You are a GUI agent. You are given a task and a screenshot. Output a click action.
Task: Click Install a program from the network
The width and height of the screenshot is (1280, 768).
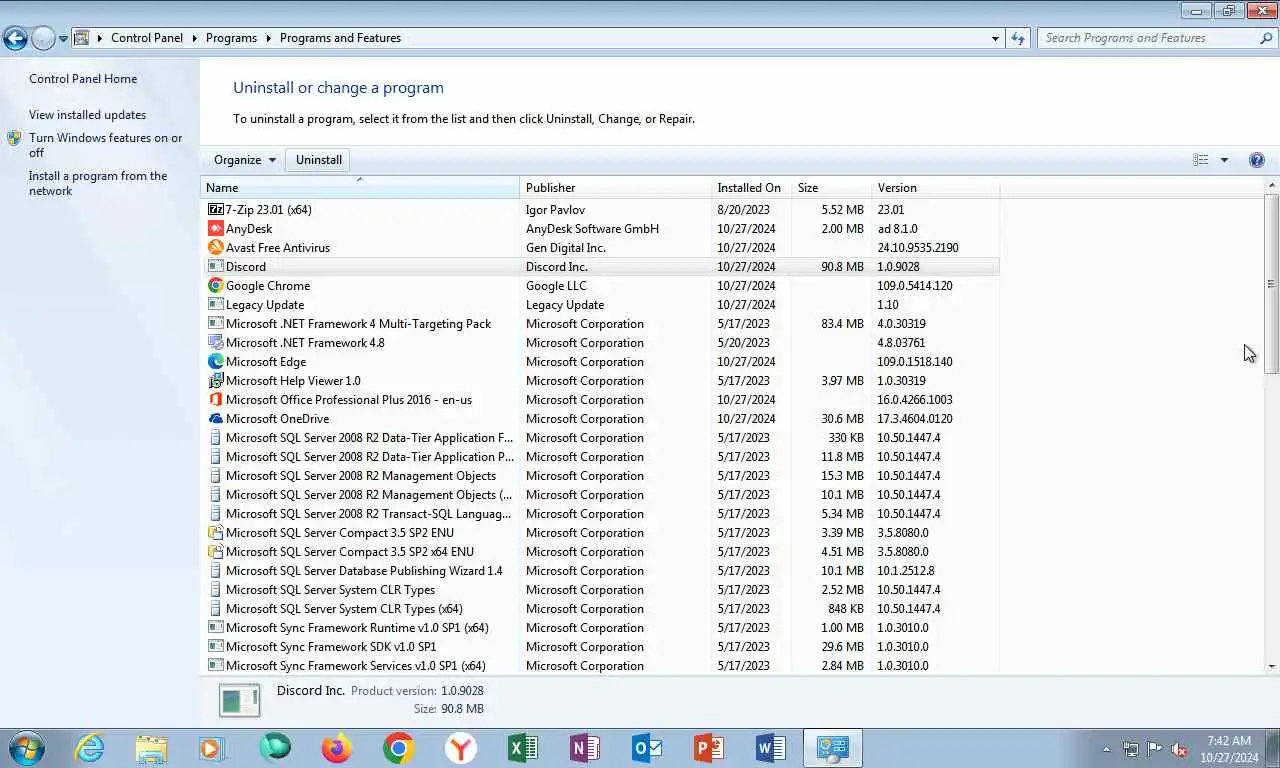(x=98, y=183)
